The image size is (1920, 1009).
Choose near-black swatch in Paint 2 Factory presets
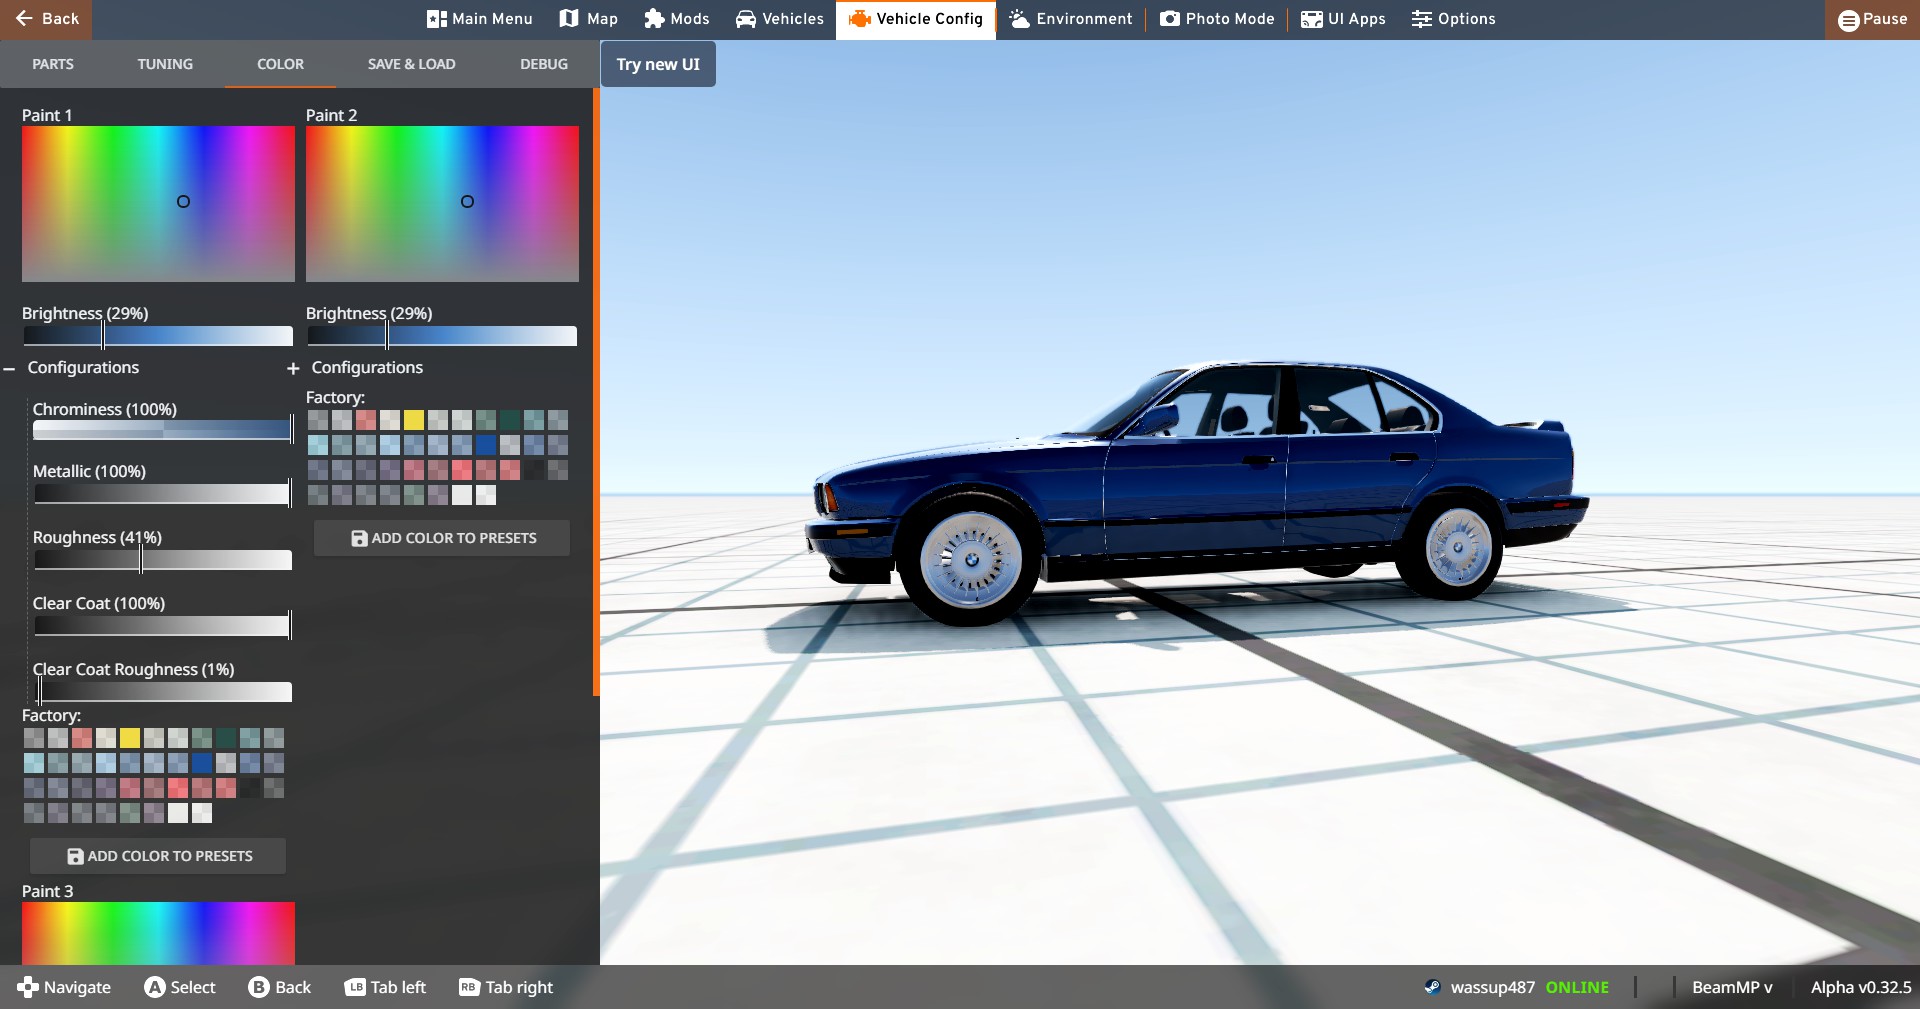534,470
